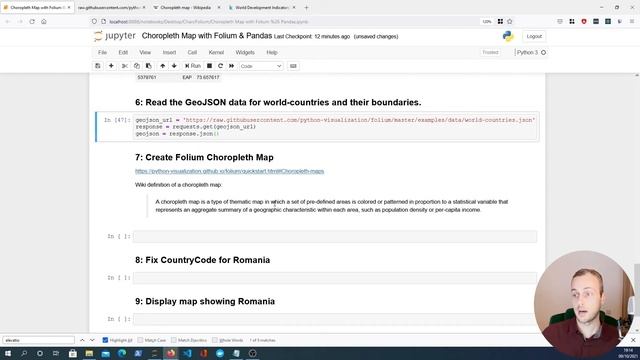Viewport: 640px width, 360px height.
Task: Toggle the Match Case checkbox
Action: tap(140, 340)
